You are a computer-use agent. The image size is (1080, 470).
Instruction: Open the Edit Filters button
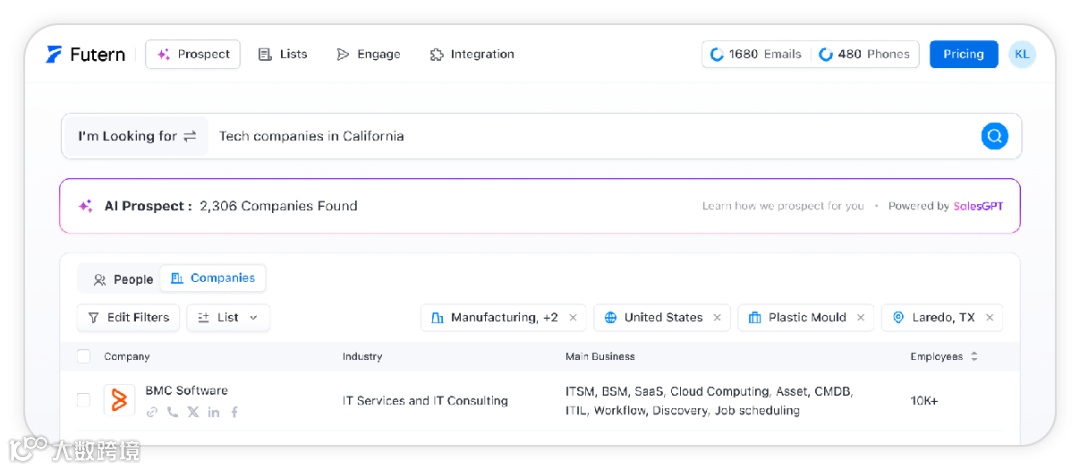pyautogui.click(x=128, y=318)
